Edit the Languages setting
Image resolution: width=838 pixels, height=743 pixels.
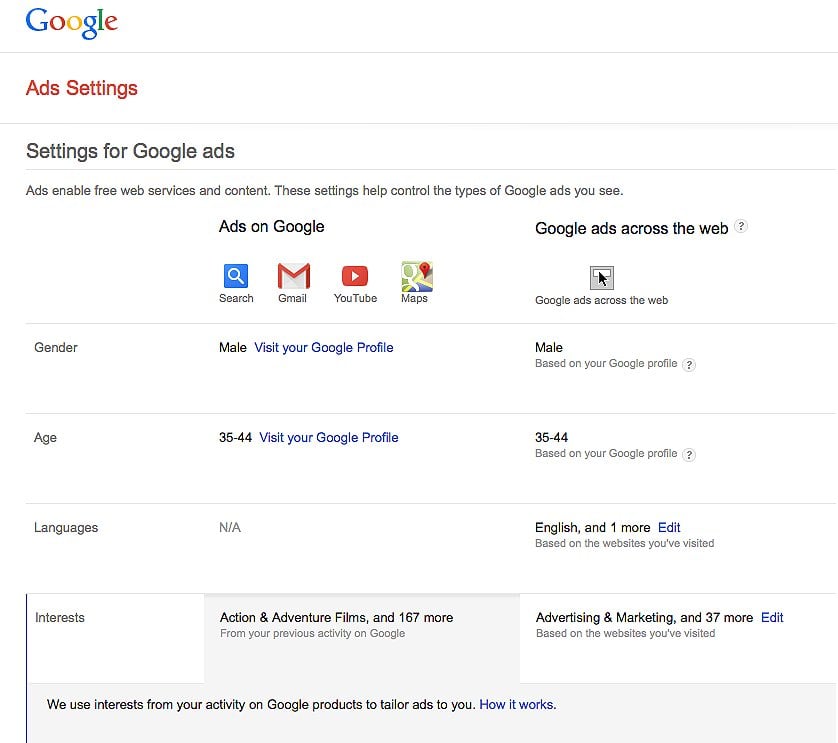click(669, 528)
